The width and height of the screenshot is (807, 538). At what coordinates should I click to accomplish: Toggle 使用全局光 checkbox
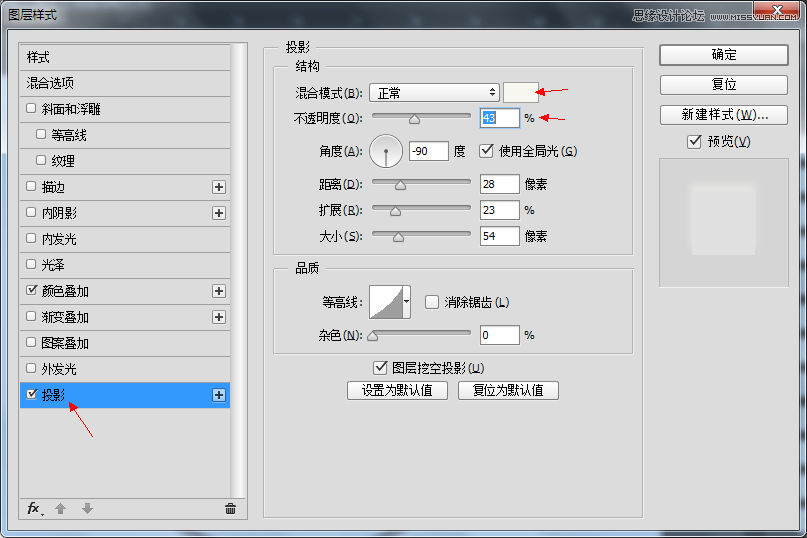point(486,151)
